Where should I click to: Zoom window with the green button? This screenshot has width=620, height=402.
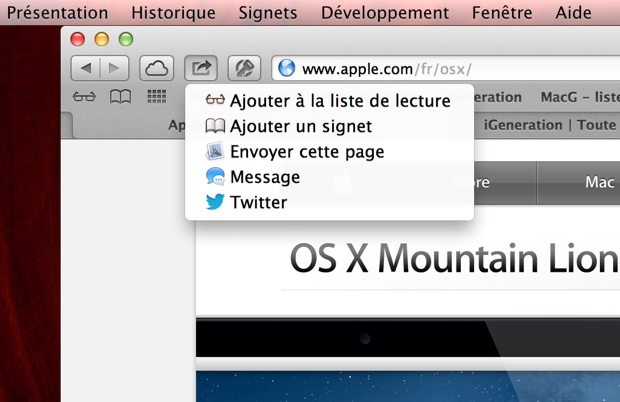[126, 39]
